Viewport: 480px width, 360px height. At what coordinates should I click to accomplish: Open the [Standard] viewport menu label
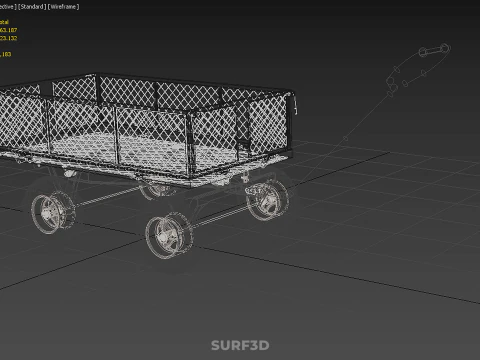pos(32,7)
